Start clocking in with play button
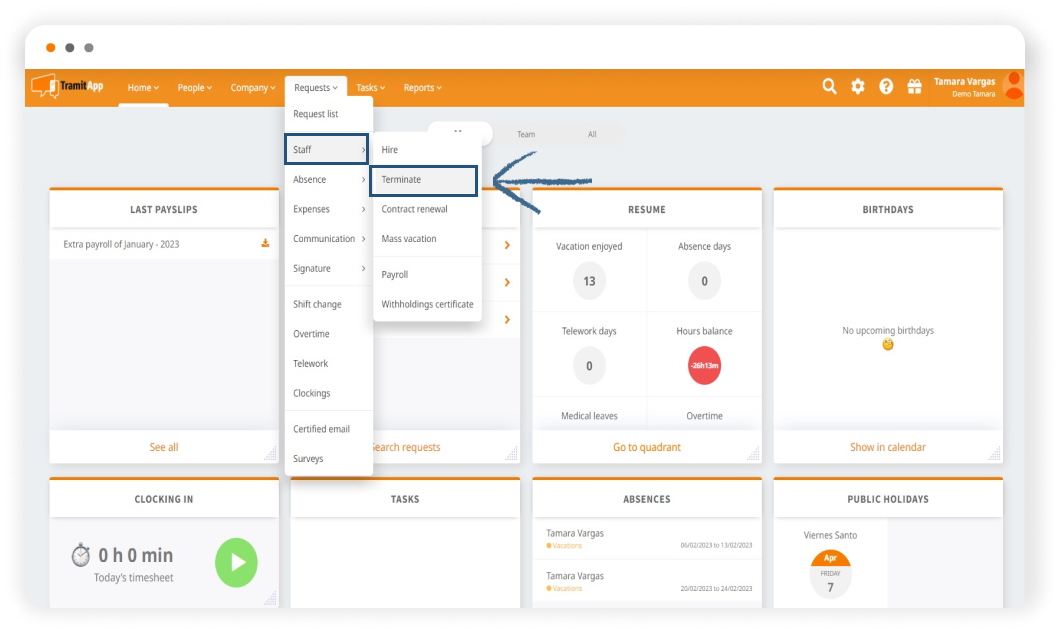The width and height of the screenshot is (1061, 633). pos(236,562)
